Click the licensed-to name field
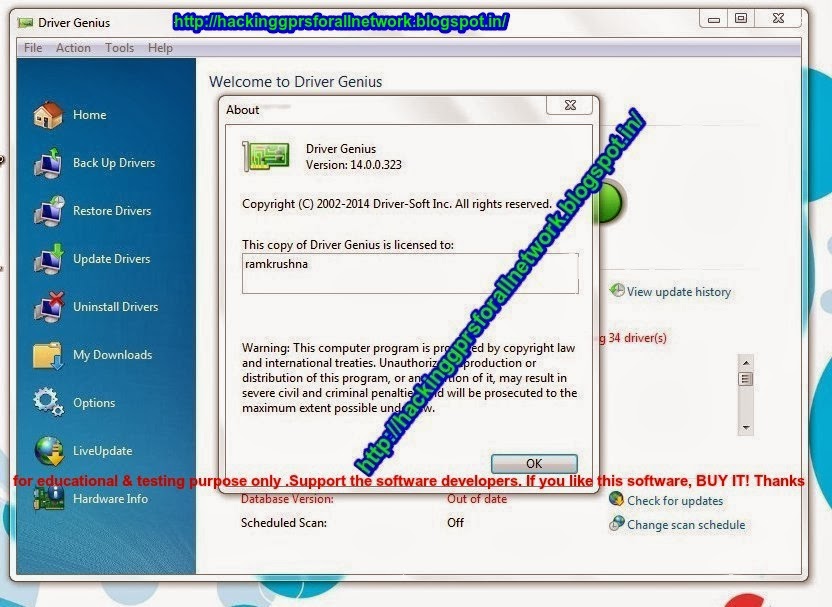This screenshot has width=832, height=607. tap(410, 273)
